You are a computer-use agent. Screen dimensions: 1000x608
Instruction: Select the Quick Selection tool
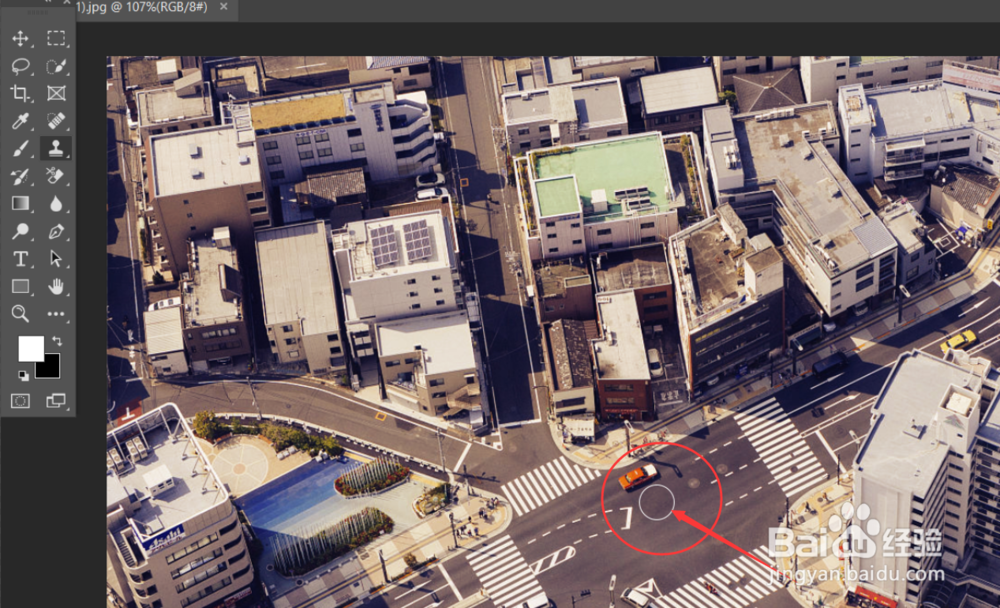click(56, 66)
